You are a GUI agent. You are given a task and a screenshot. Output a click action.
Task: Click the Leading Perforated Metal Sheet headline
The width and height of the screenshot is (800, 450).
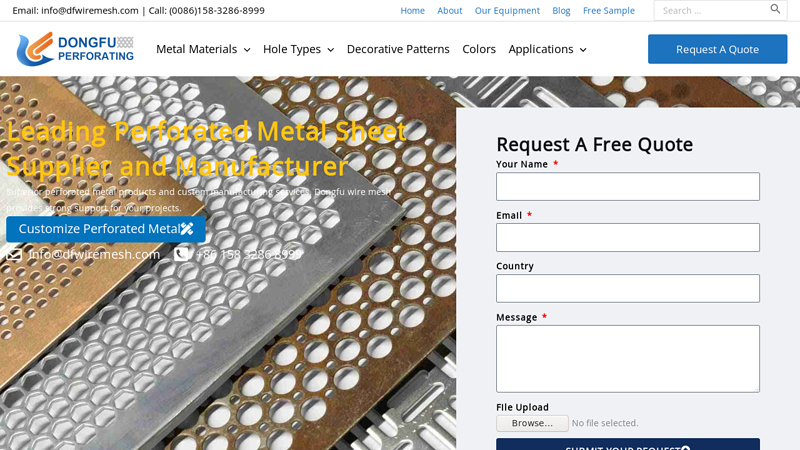(206, 148)
